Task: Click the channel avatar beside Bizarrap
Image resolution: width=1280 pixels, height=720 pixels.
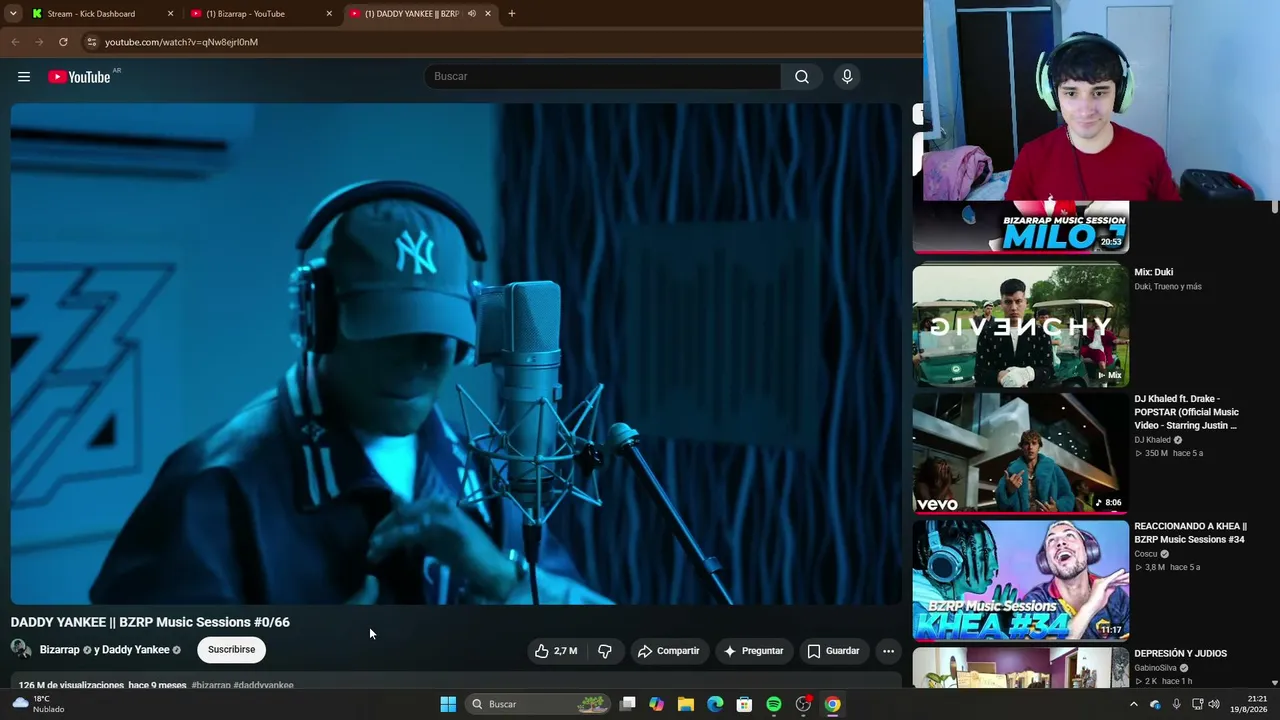Action: [x=21, y=649]
